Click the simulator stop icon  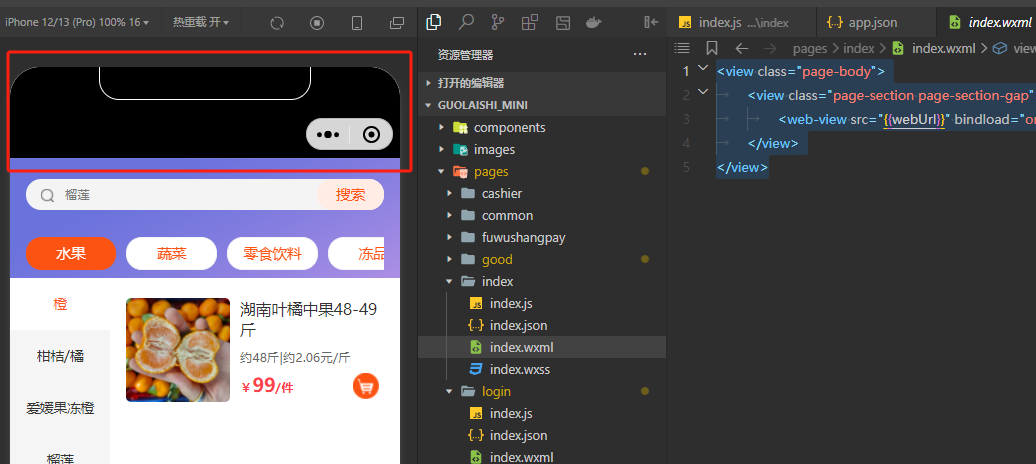pyautogui.click(x=317, y=23)
